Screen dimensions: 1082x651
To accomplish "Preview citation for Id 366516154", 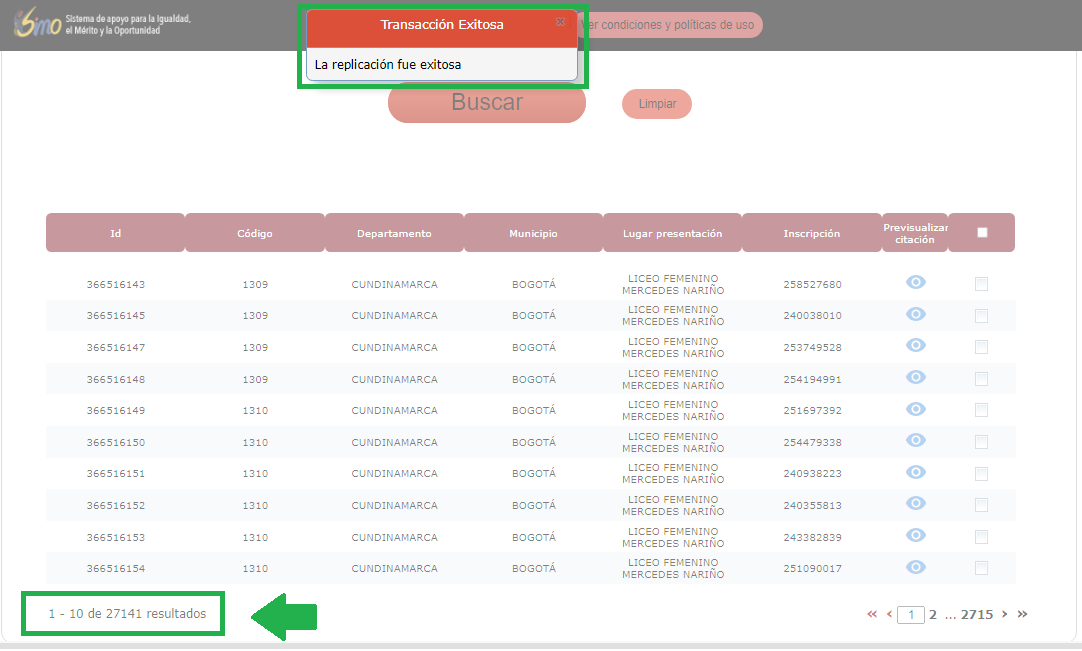I will click(915, 567).
